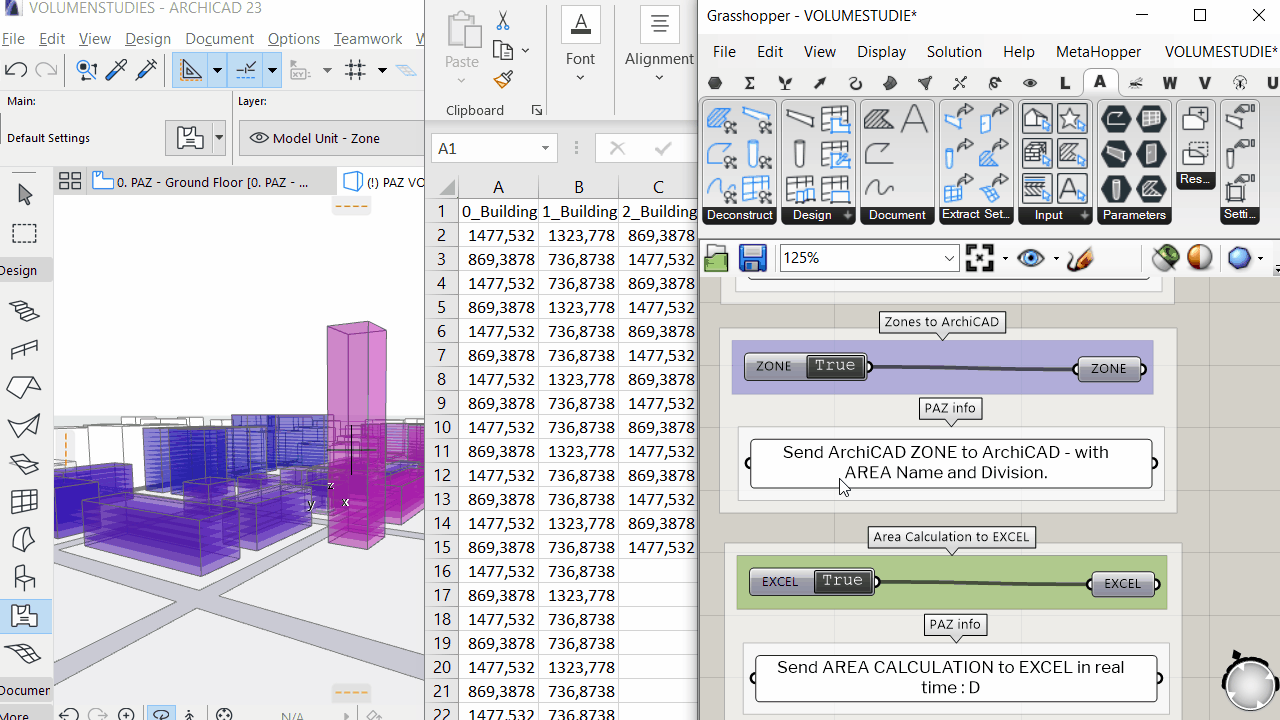The image size is (1280, 720).
Task: Expand Excel Name Box dropdown arrow
Action: coord(545,148)
